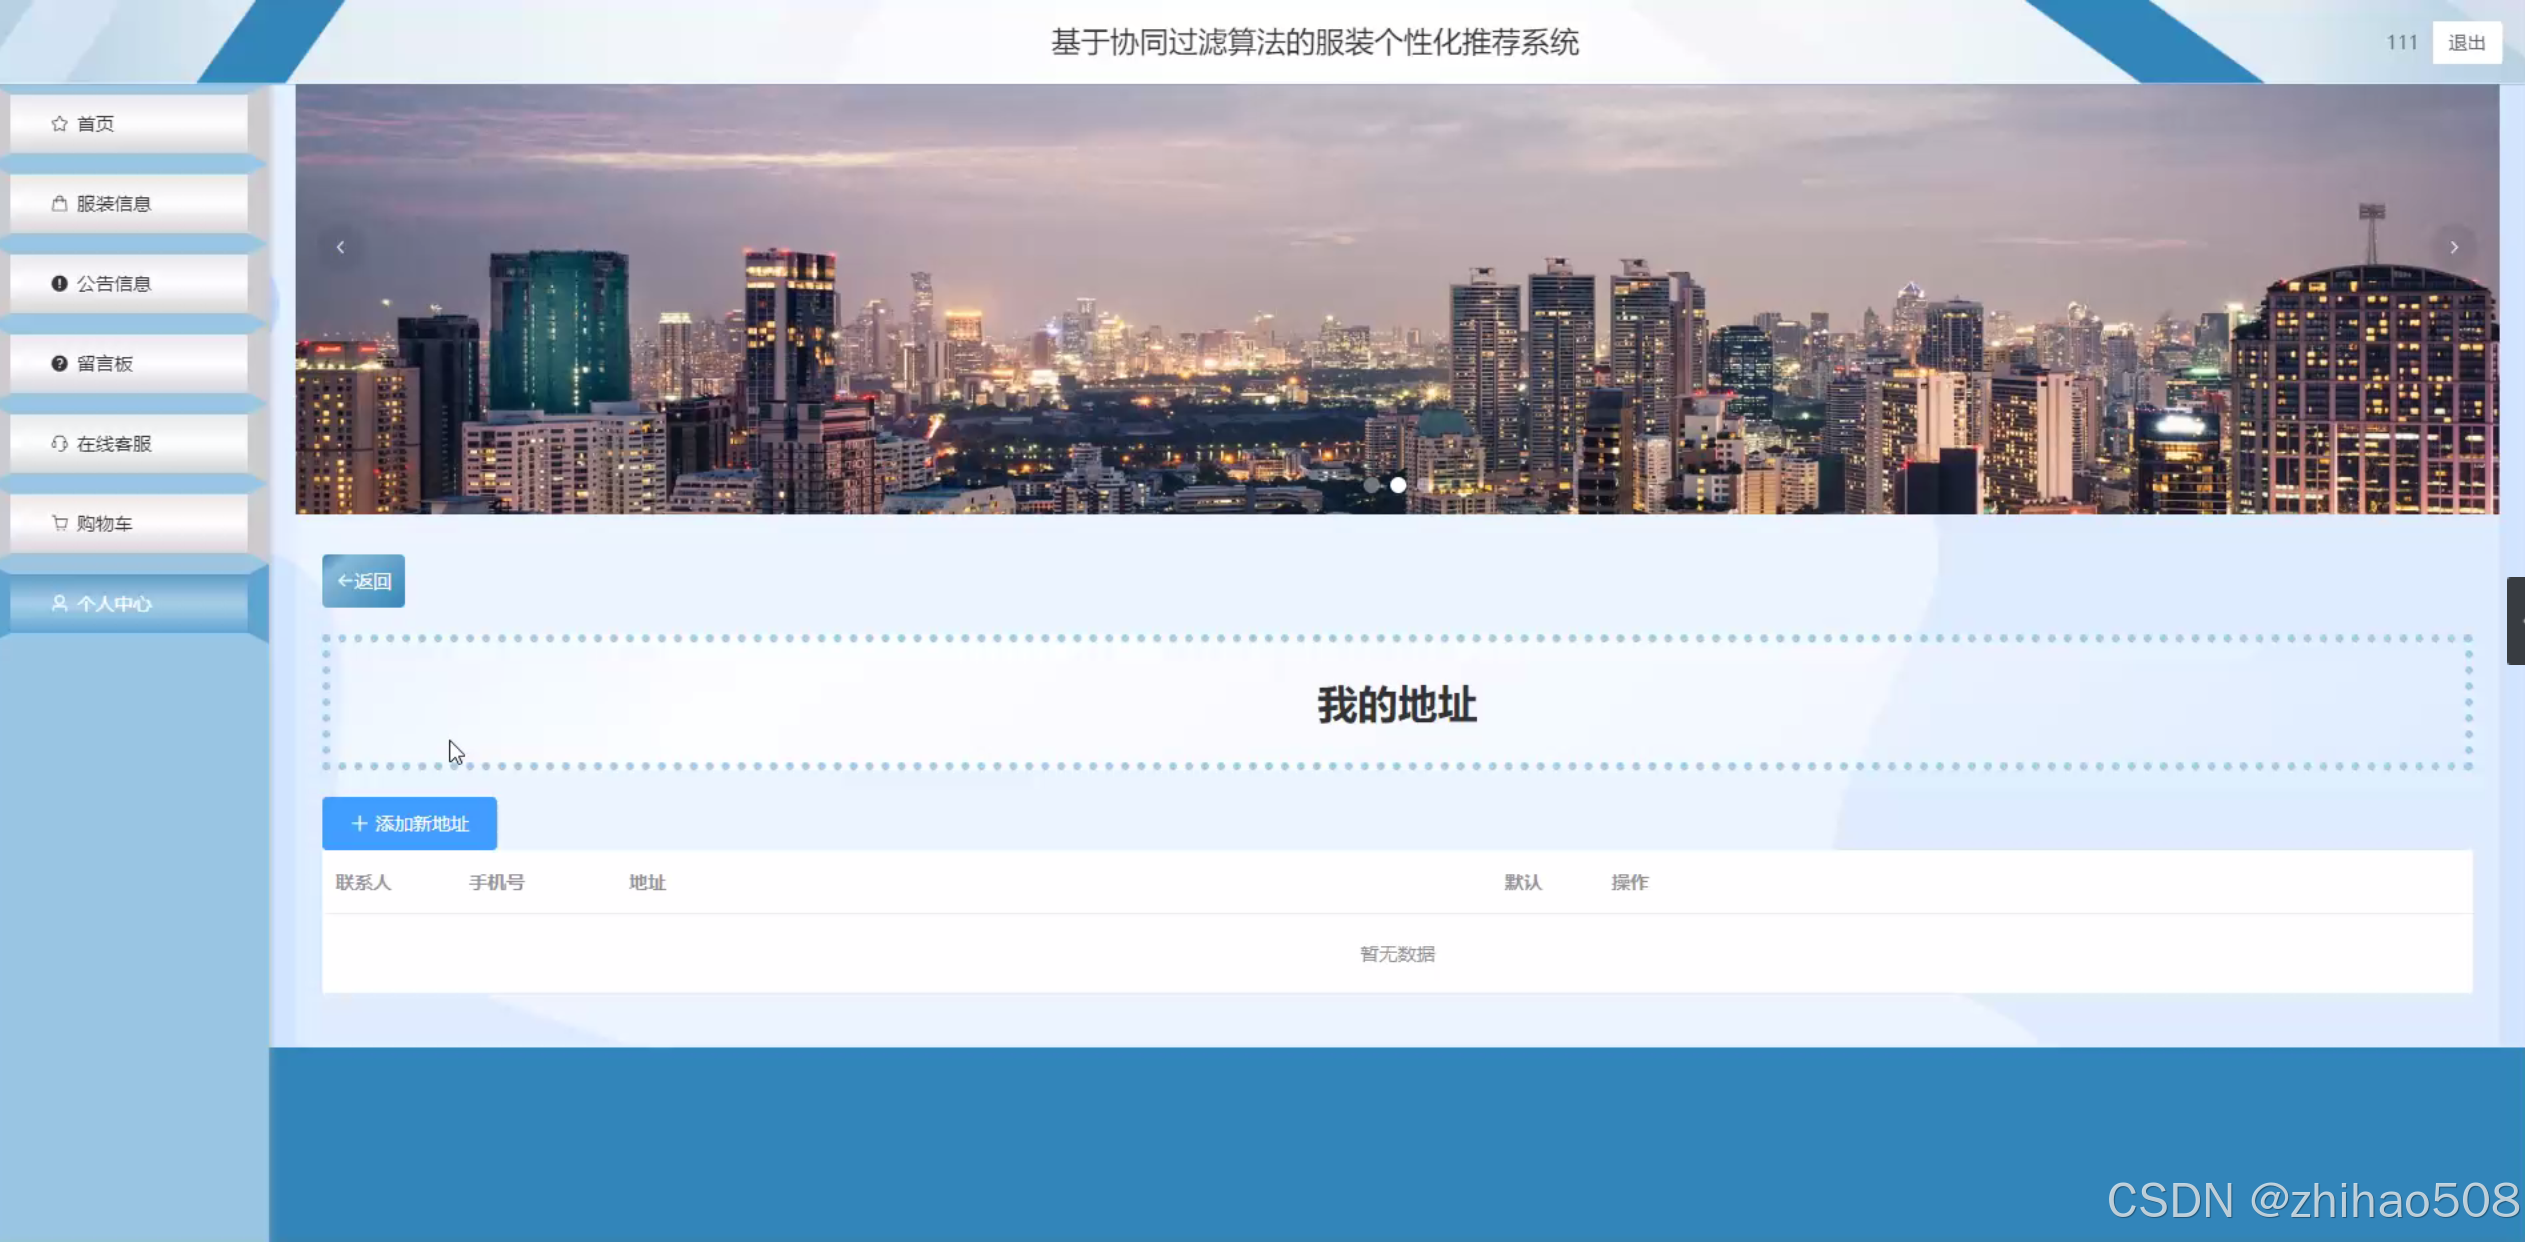
Task: Select the first carousel indicator dot
Action: click(x=1371, y=485)
